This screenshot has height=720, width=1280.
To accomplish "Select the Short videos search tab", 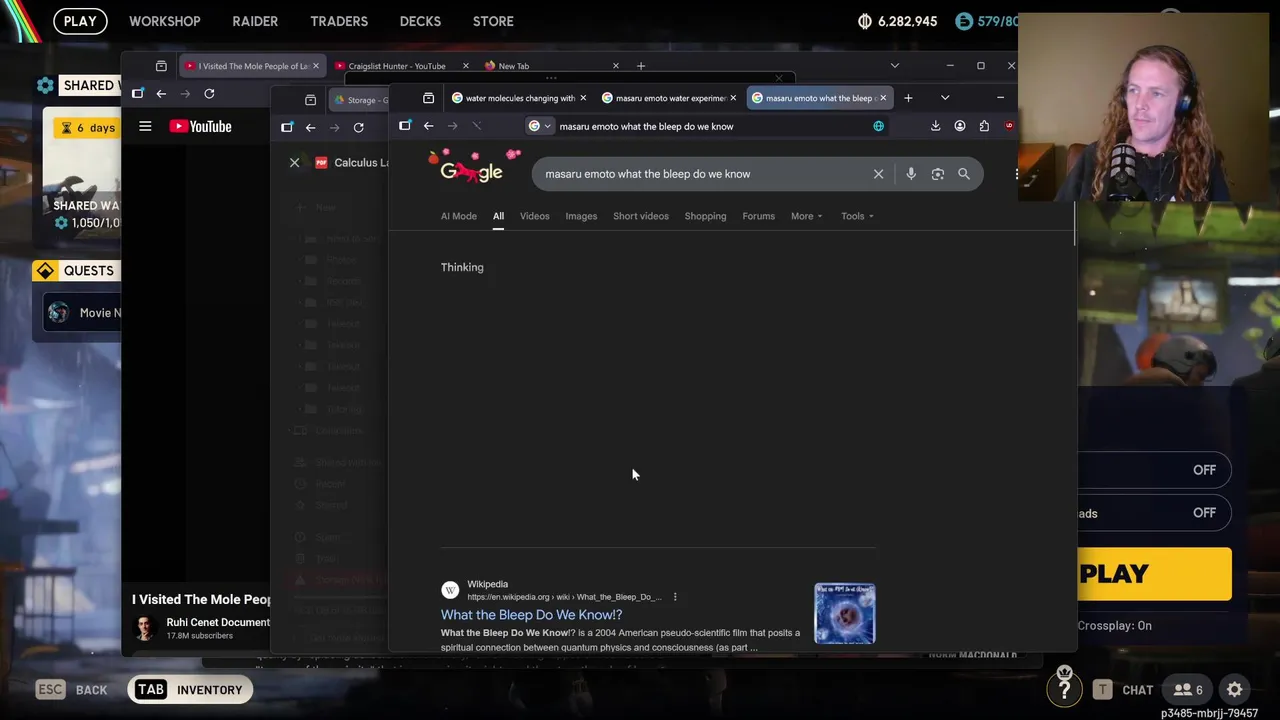I will (x=641, y=216).
